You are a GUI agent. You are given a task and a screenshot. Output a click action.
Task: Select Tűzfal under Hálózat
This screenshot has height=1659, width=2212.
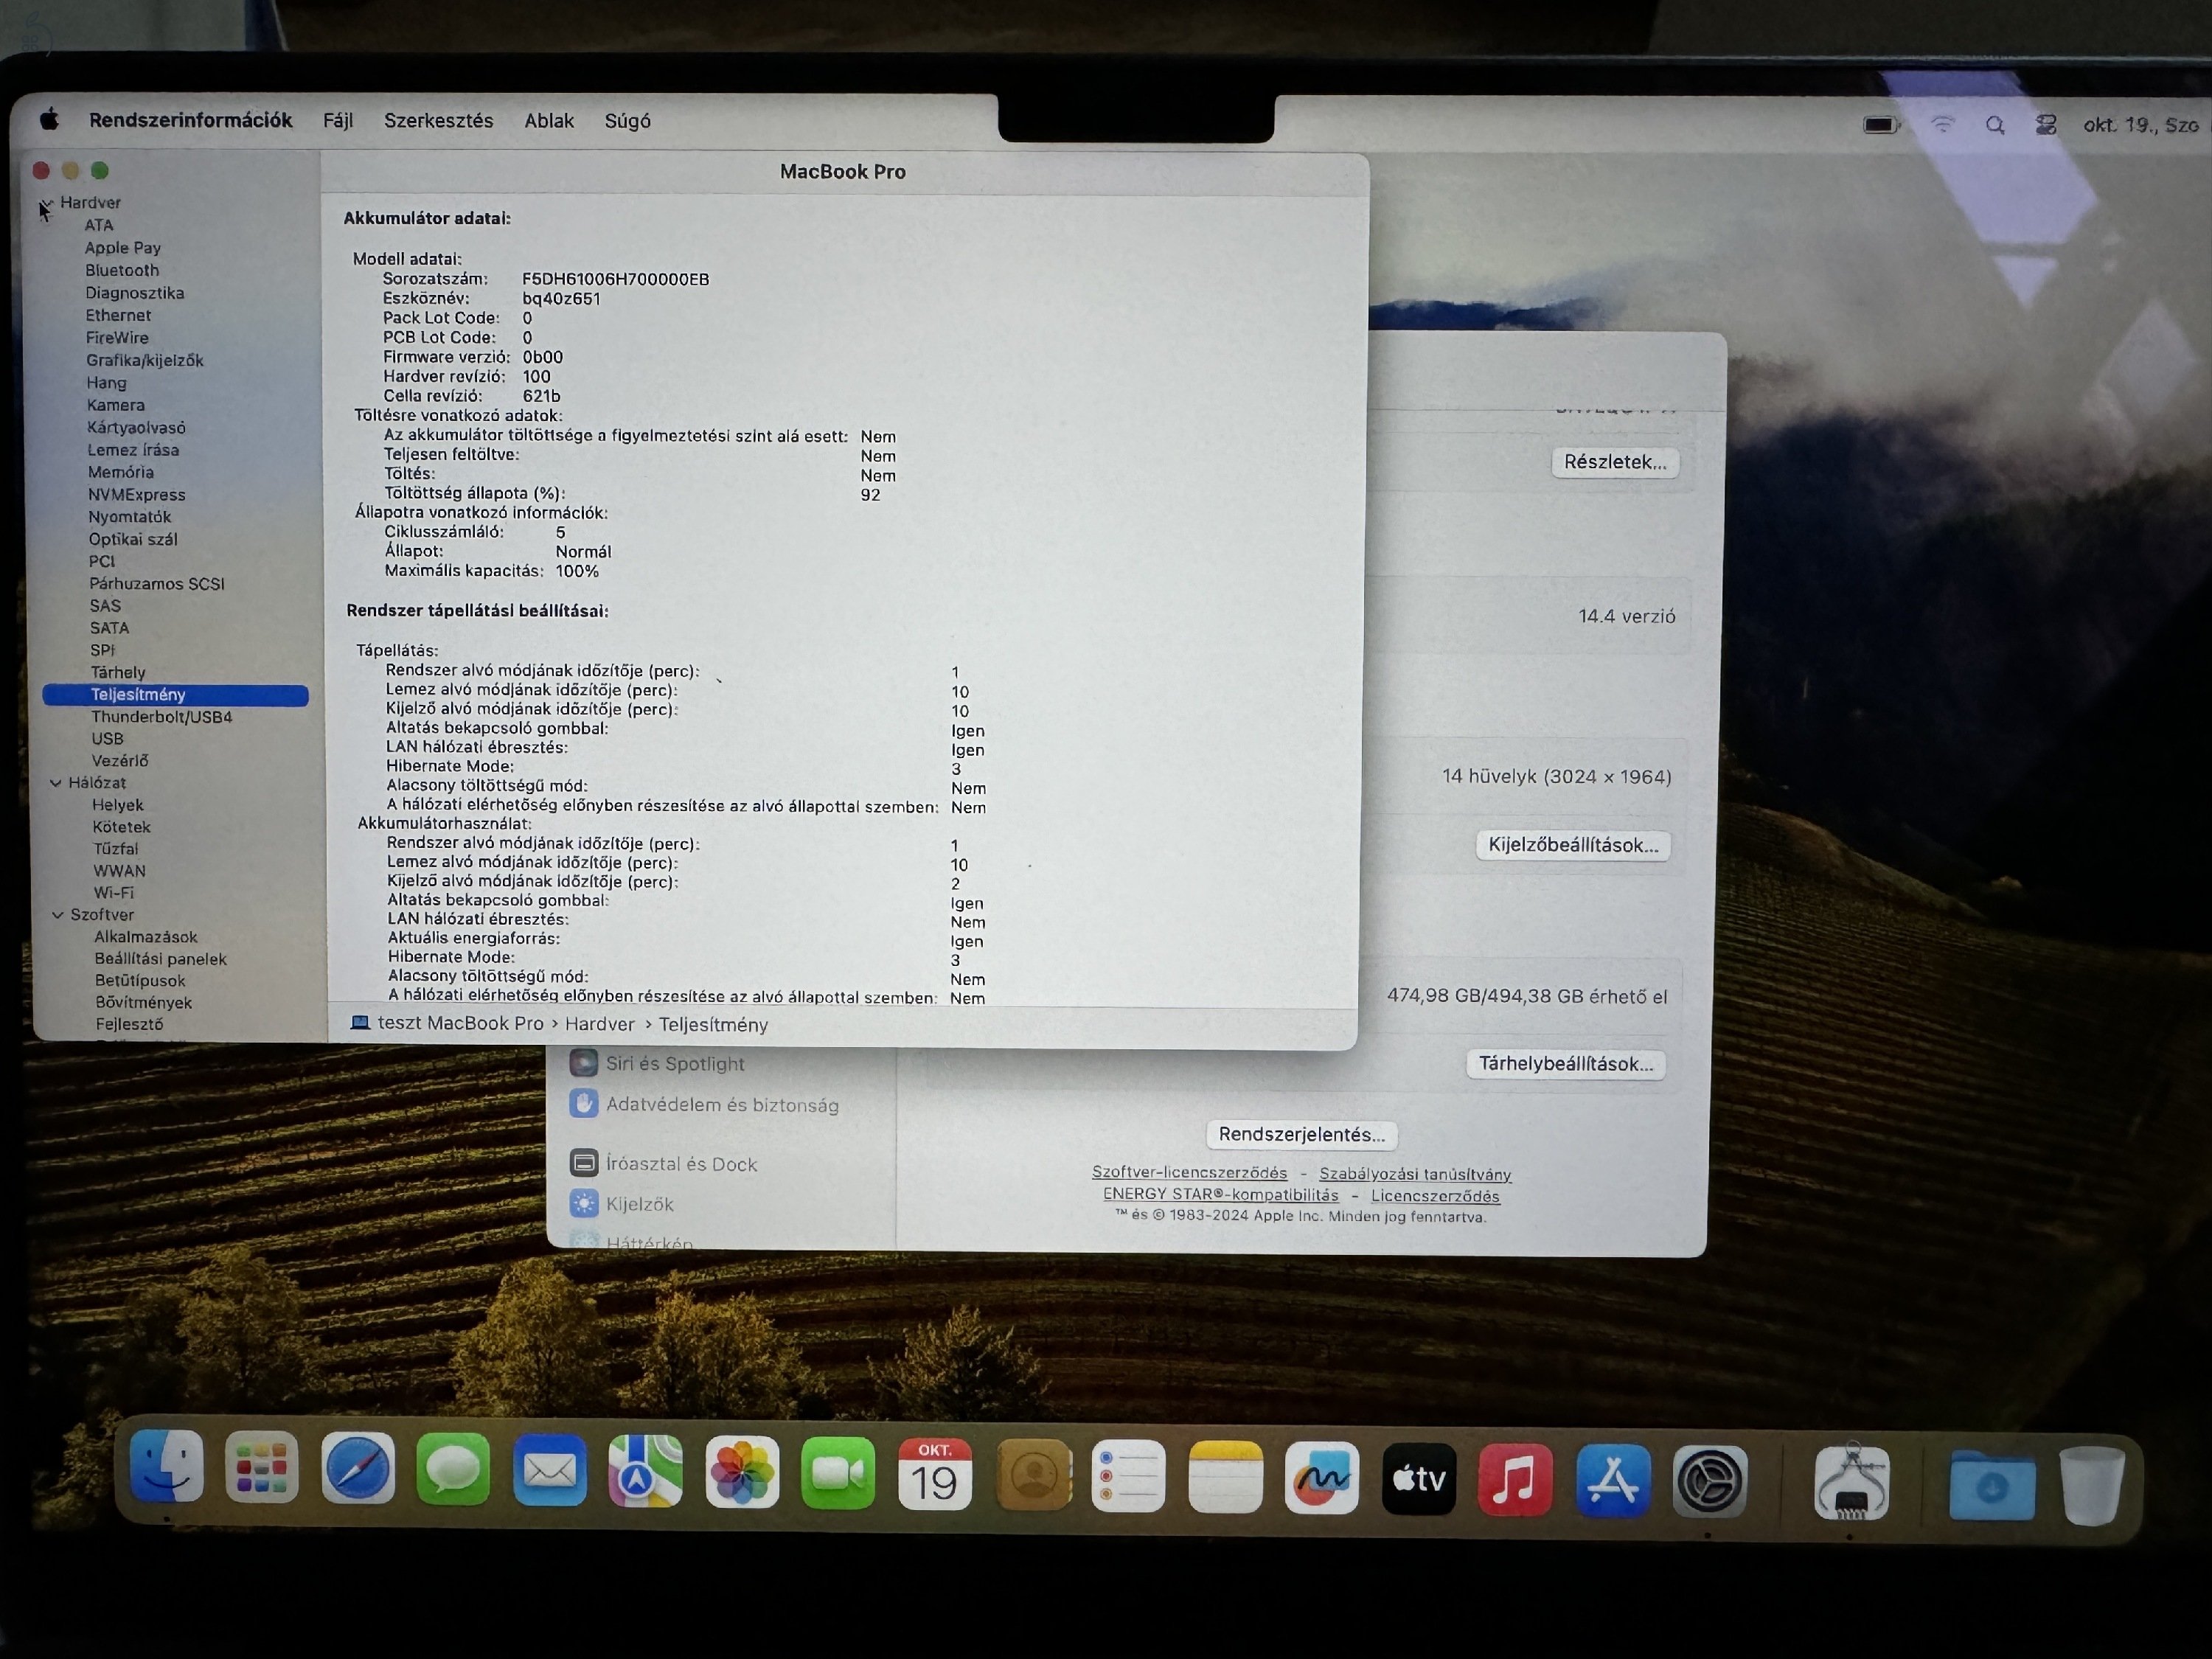[116, 849]
